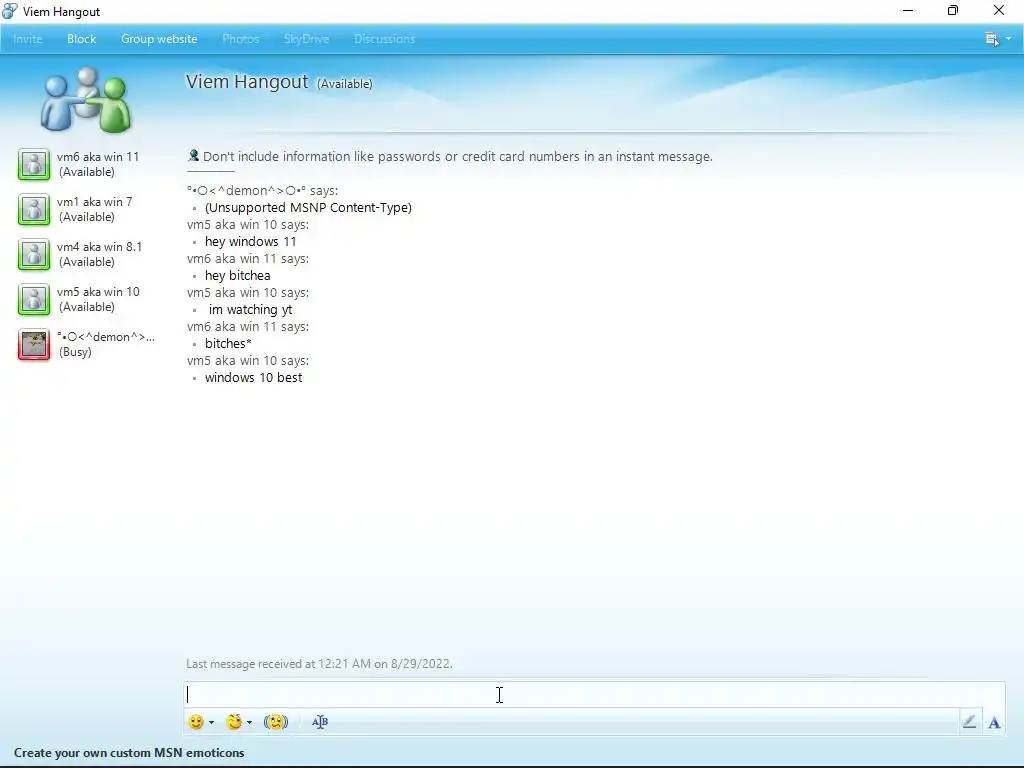Click the message 'windows 10 best'
Image resolution: width=1024 pixels, height=768 pixels.
click(x=253, y=377)
